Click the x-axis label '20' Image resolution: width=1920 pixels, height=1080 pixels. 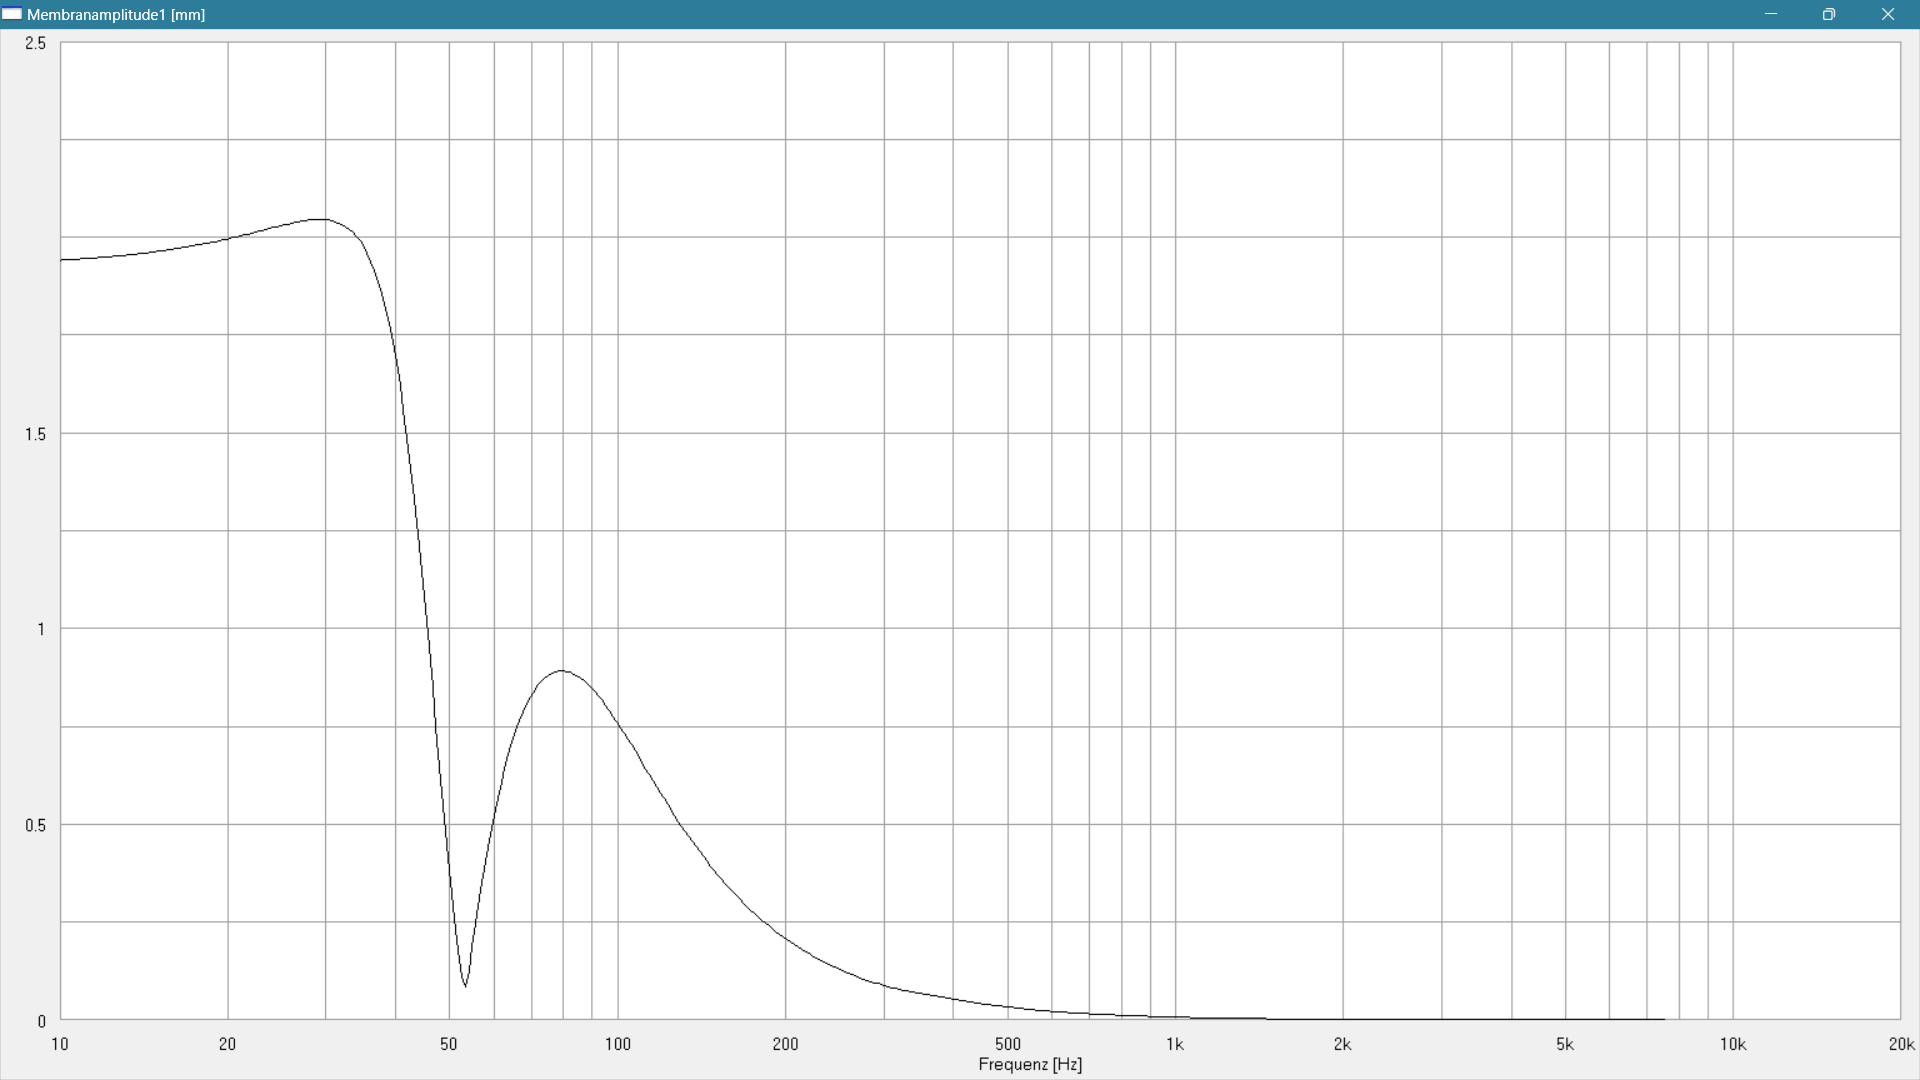tap(228, 1044)
